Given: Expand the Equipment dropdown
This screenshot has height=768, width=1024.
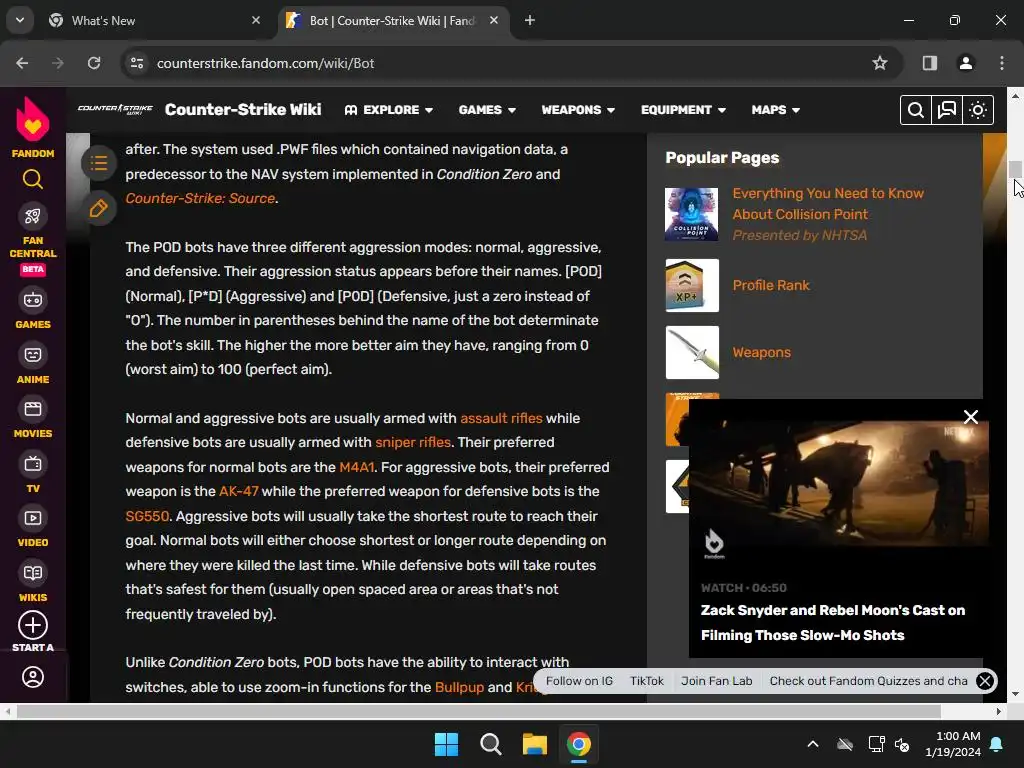Looking at the screenshot, I should (683, 110).
